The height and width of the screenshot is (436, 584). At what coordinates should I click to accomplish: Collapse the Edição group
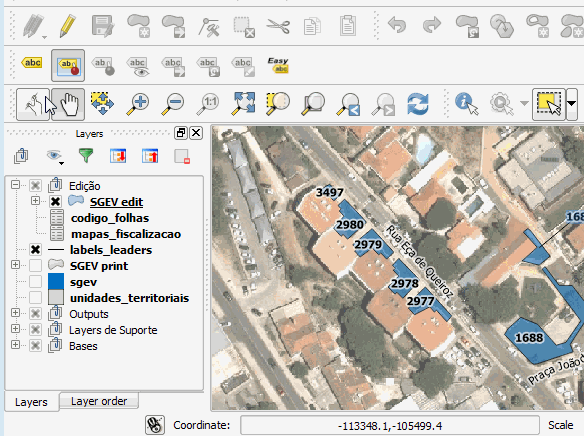pos(15,185)
